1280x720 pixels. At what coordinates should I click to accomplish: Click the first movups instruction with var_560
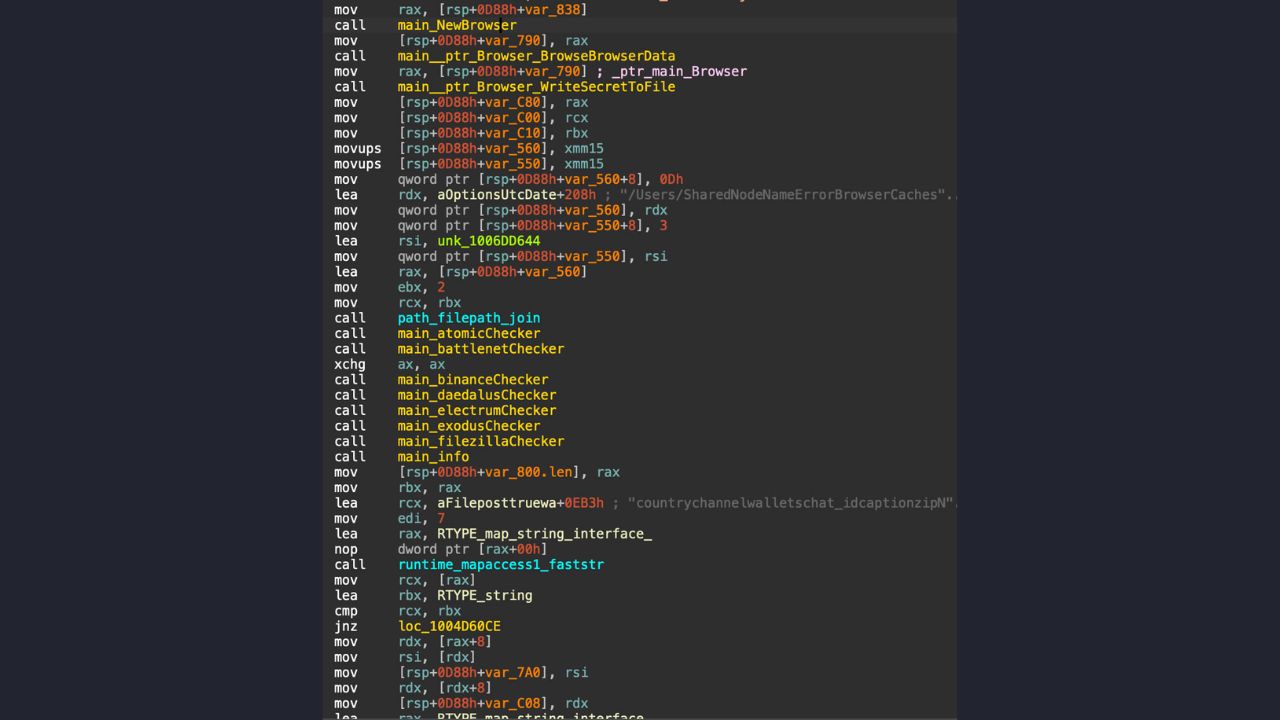click(x=469, y=149)
